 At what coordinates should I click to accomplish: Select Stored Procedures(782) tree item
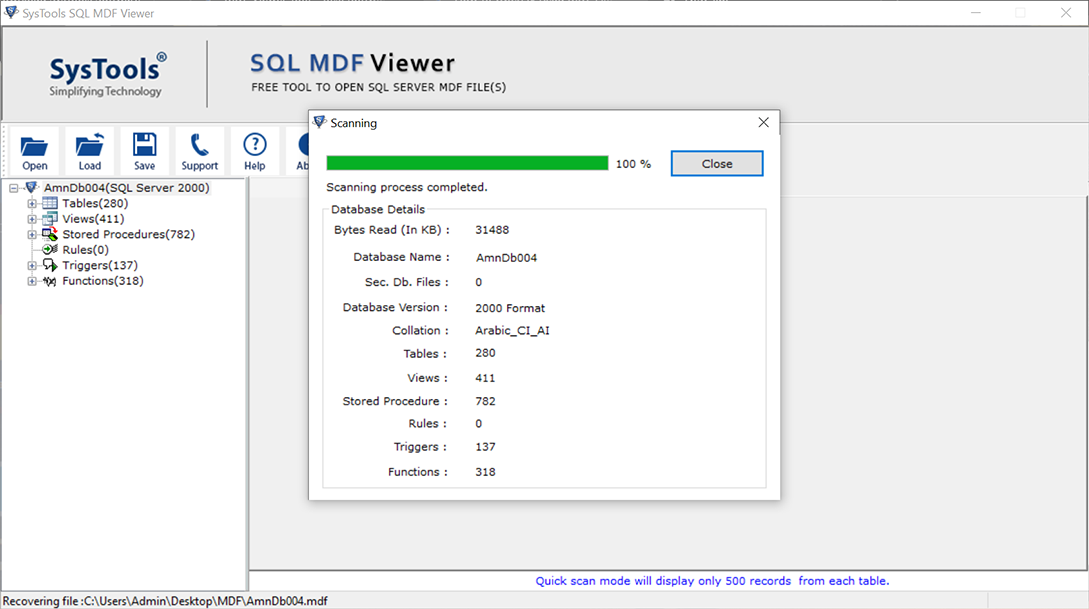point(128,234)
